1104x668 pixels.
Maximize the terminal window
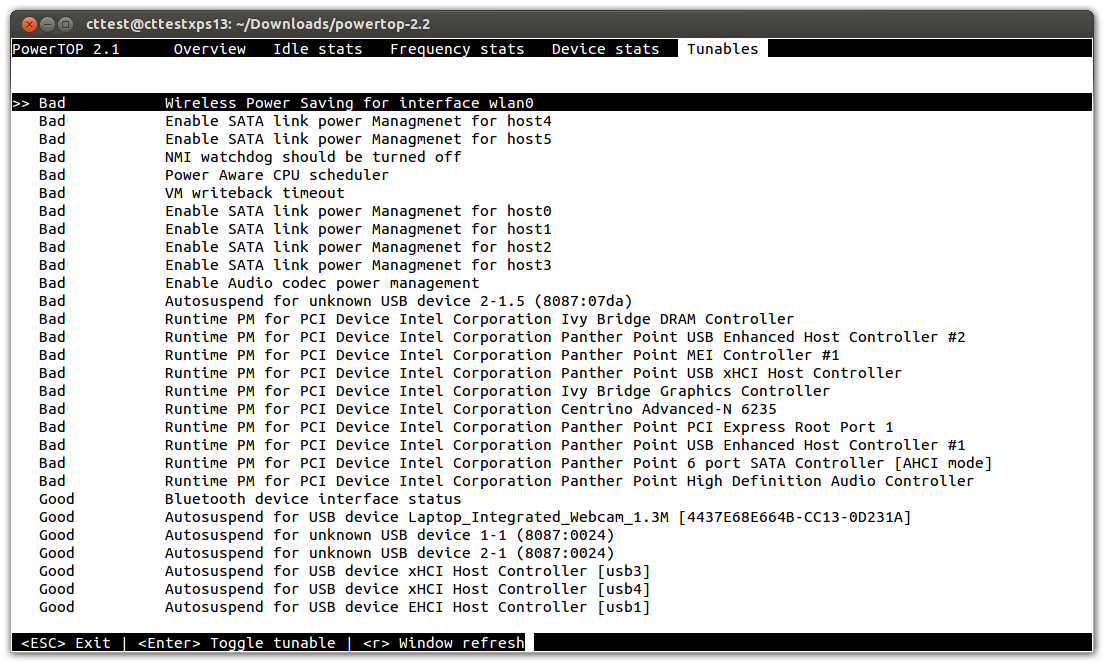click(65, 25)
